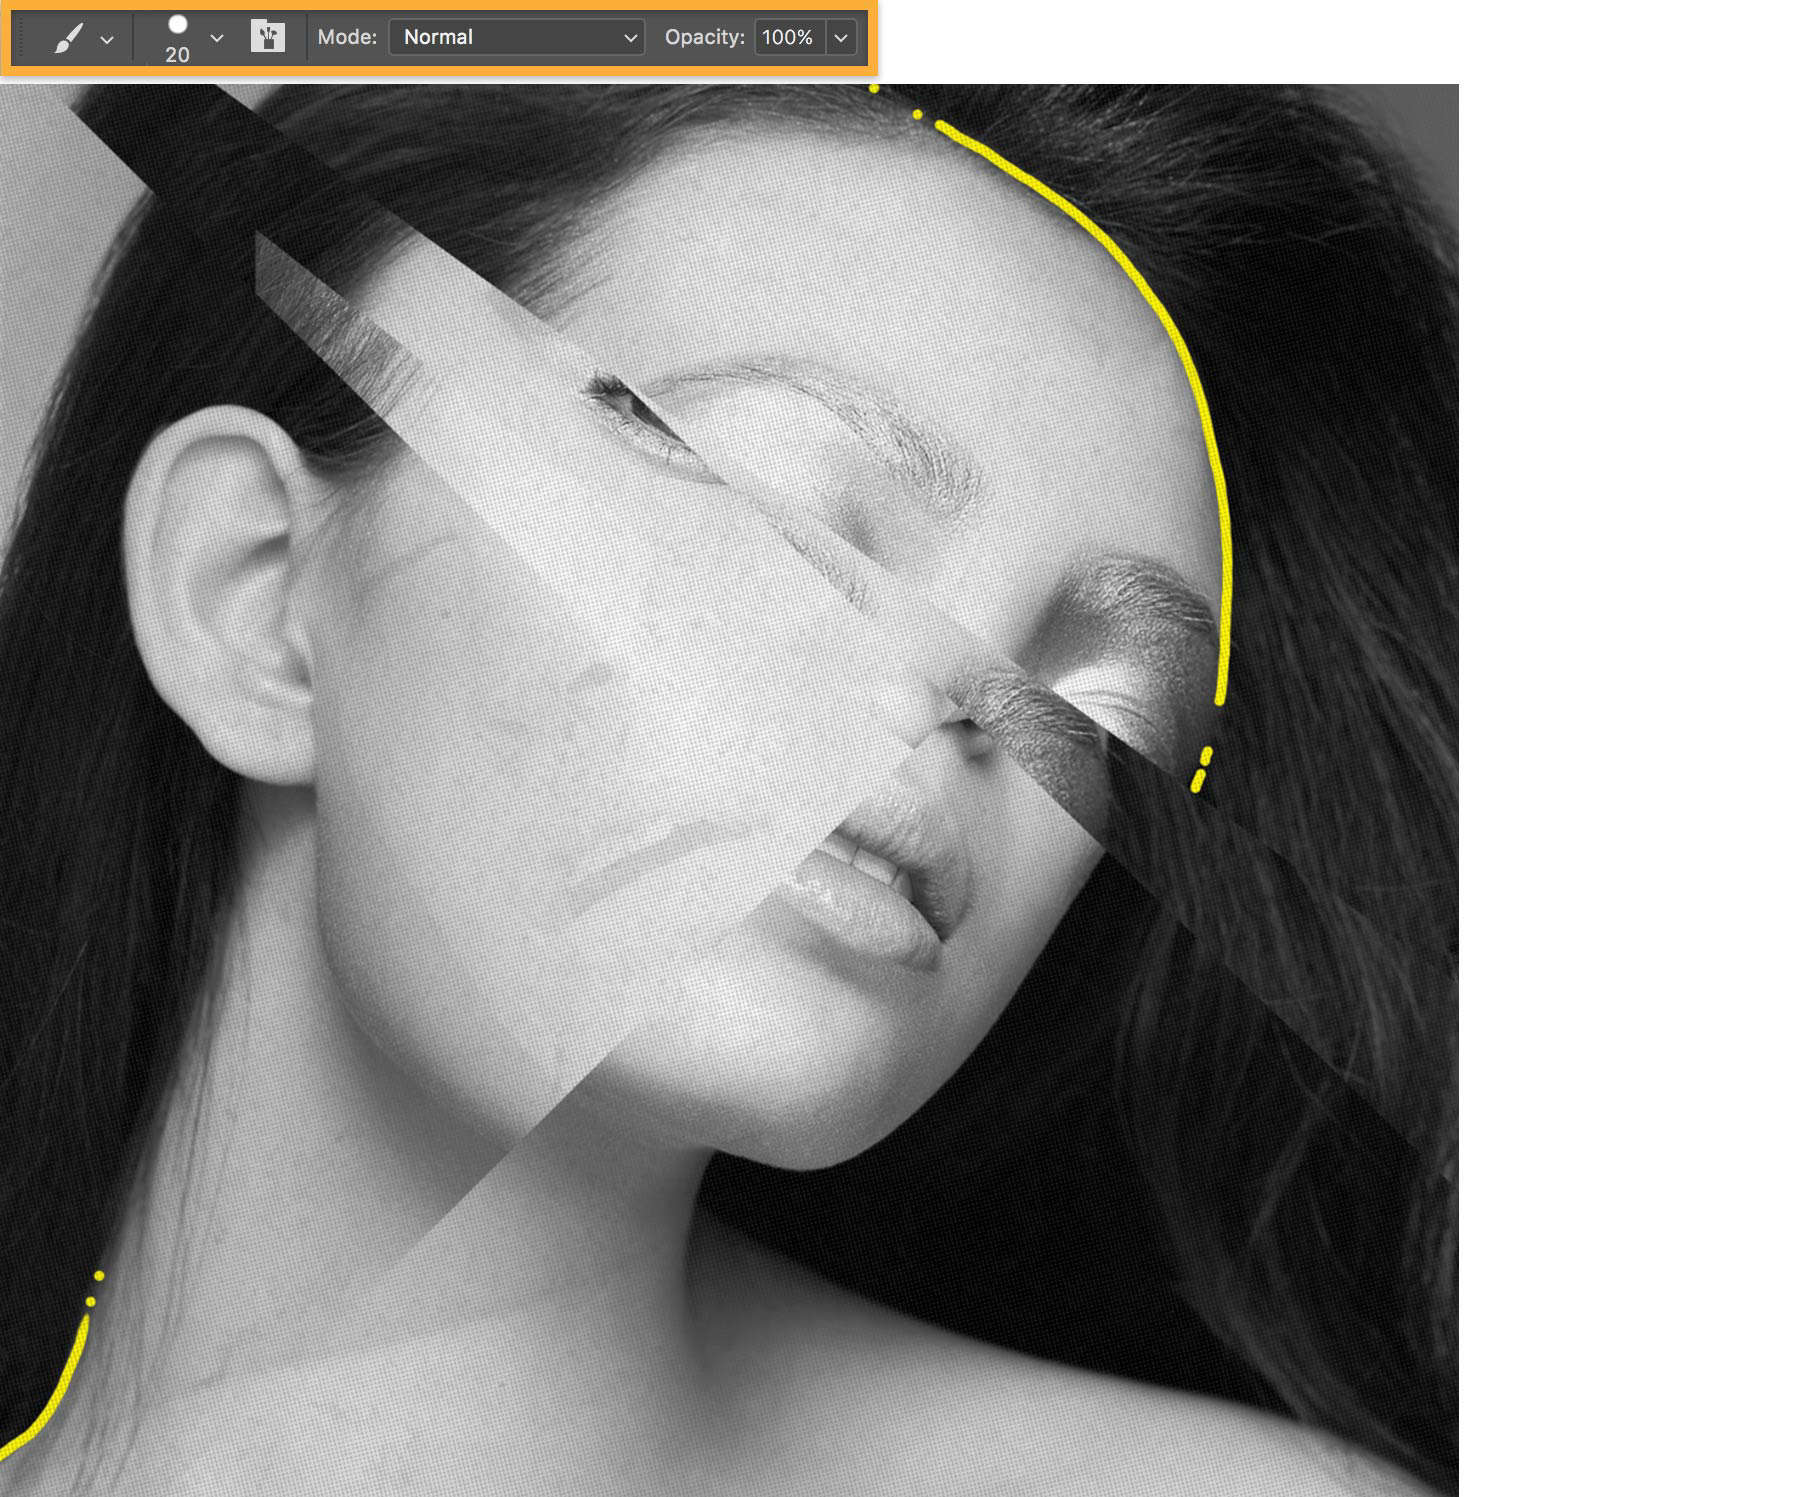
Task: Click the brush panel icon showing paintbrushes in cup
Action: 265,37
